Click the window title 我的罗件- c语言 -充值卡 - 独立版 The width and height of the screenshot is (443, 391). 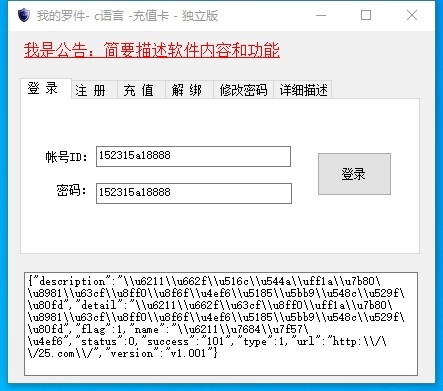coord(127,16)
